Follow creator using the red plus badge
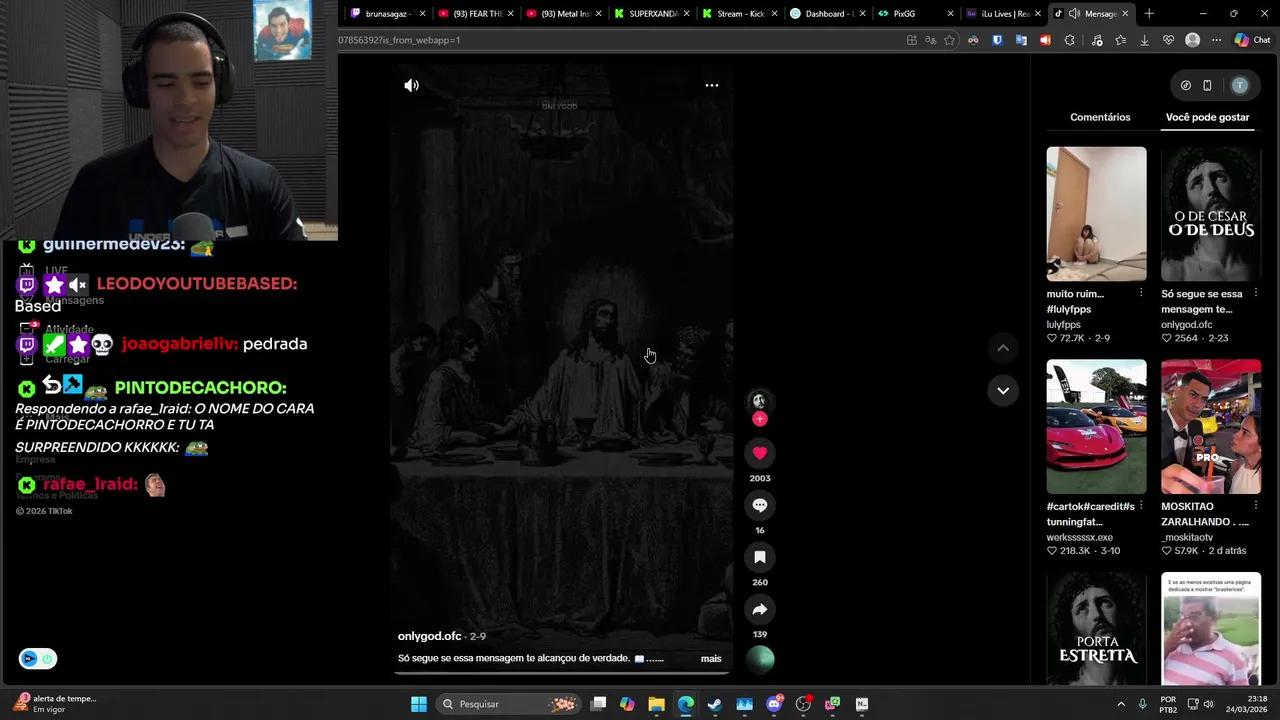 pos(760,419)
